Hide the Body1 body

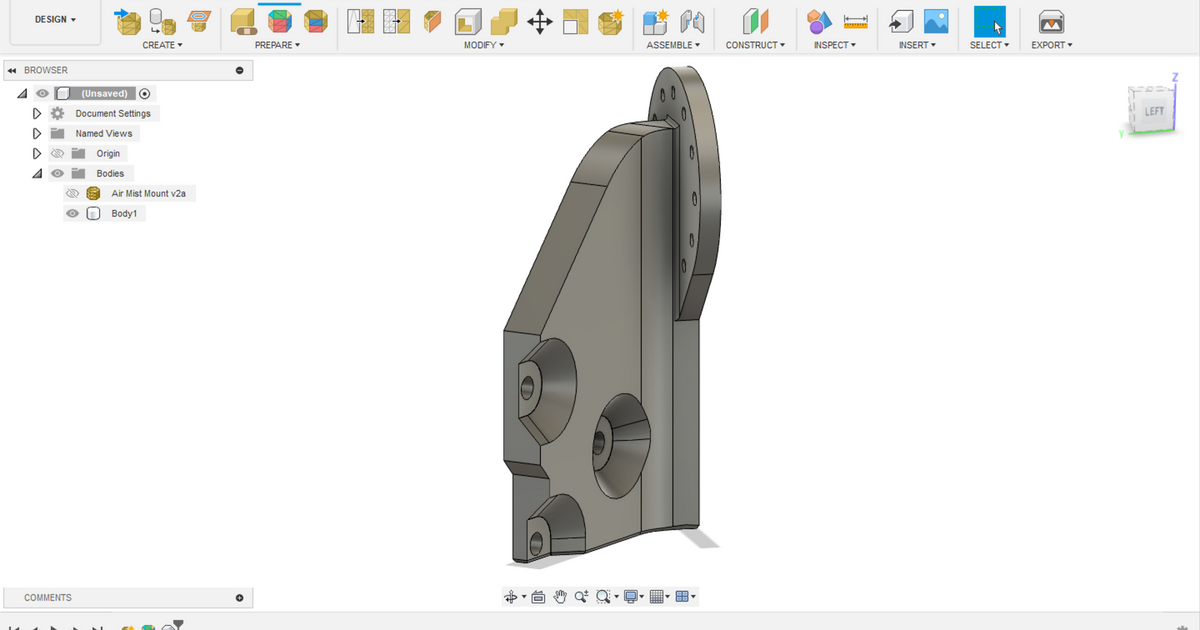pyautogui.click(x=72, y=213)
